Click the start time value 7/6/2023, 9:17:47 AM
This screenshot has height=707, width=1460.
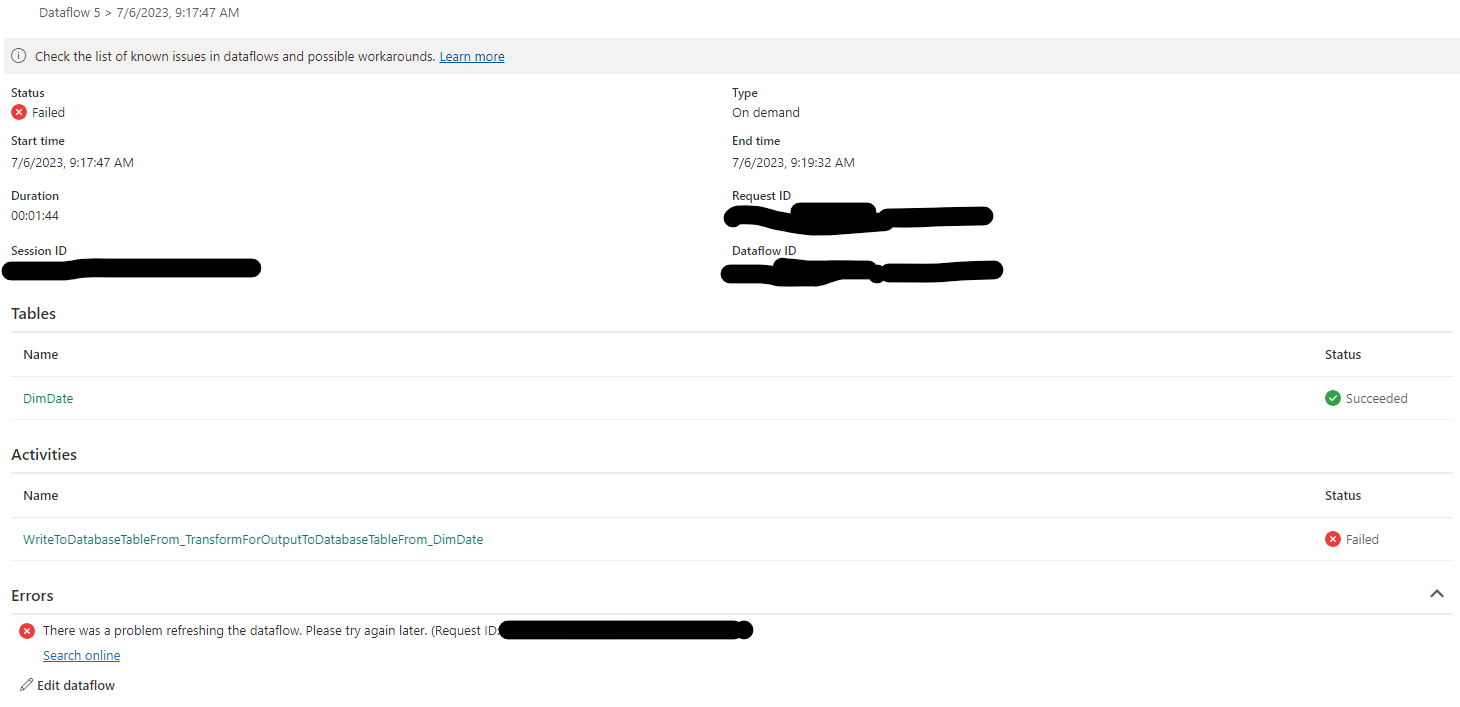pos(72,162)
